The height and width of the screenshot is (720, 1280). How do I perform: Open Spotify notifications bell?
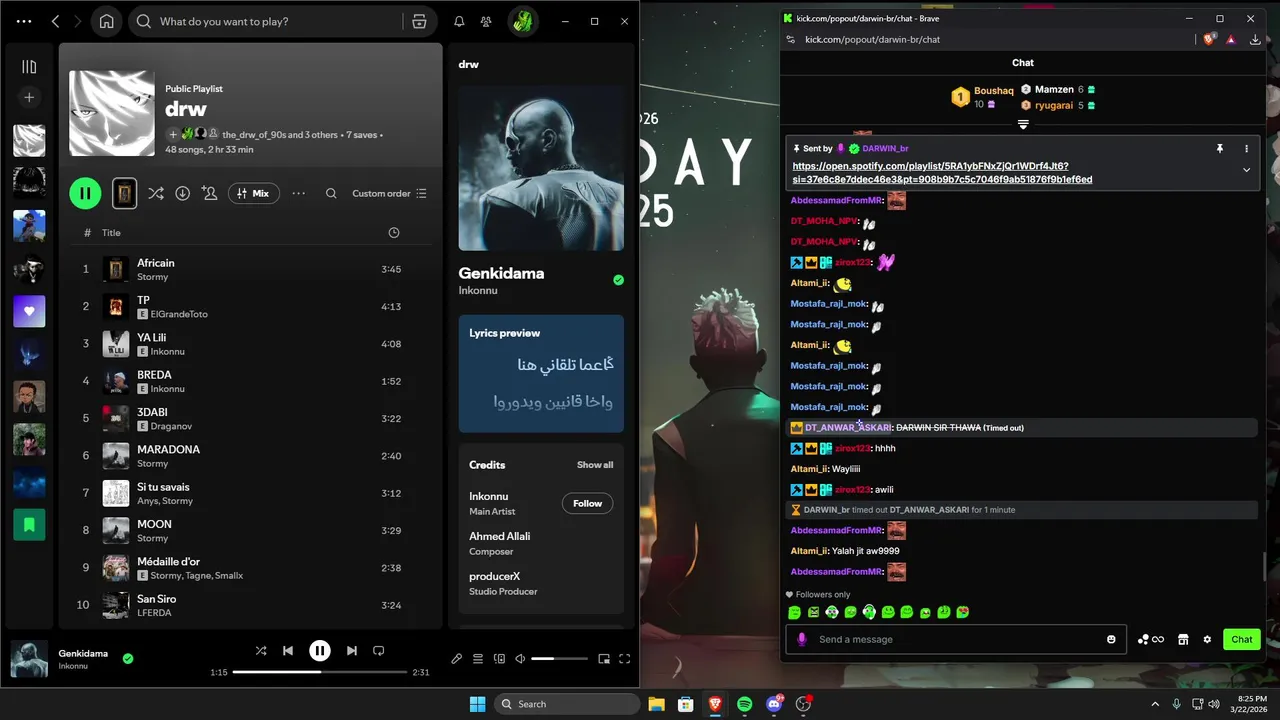[459, 21]
